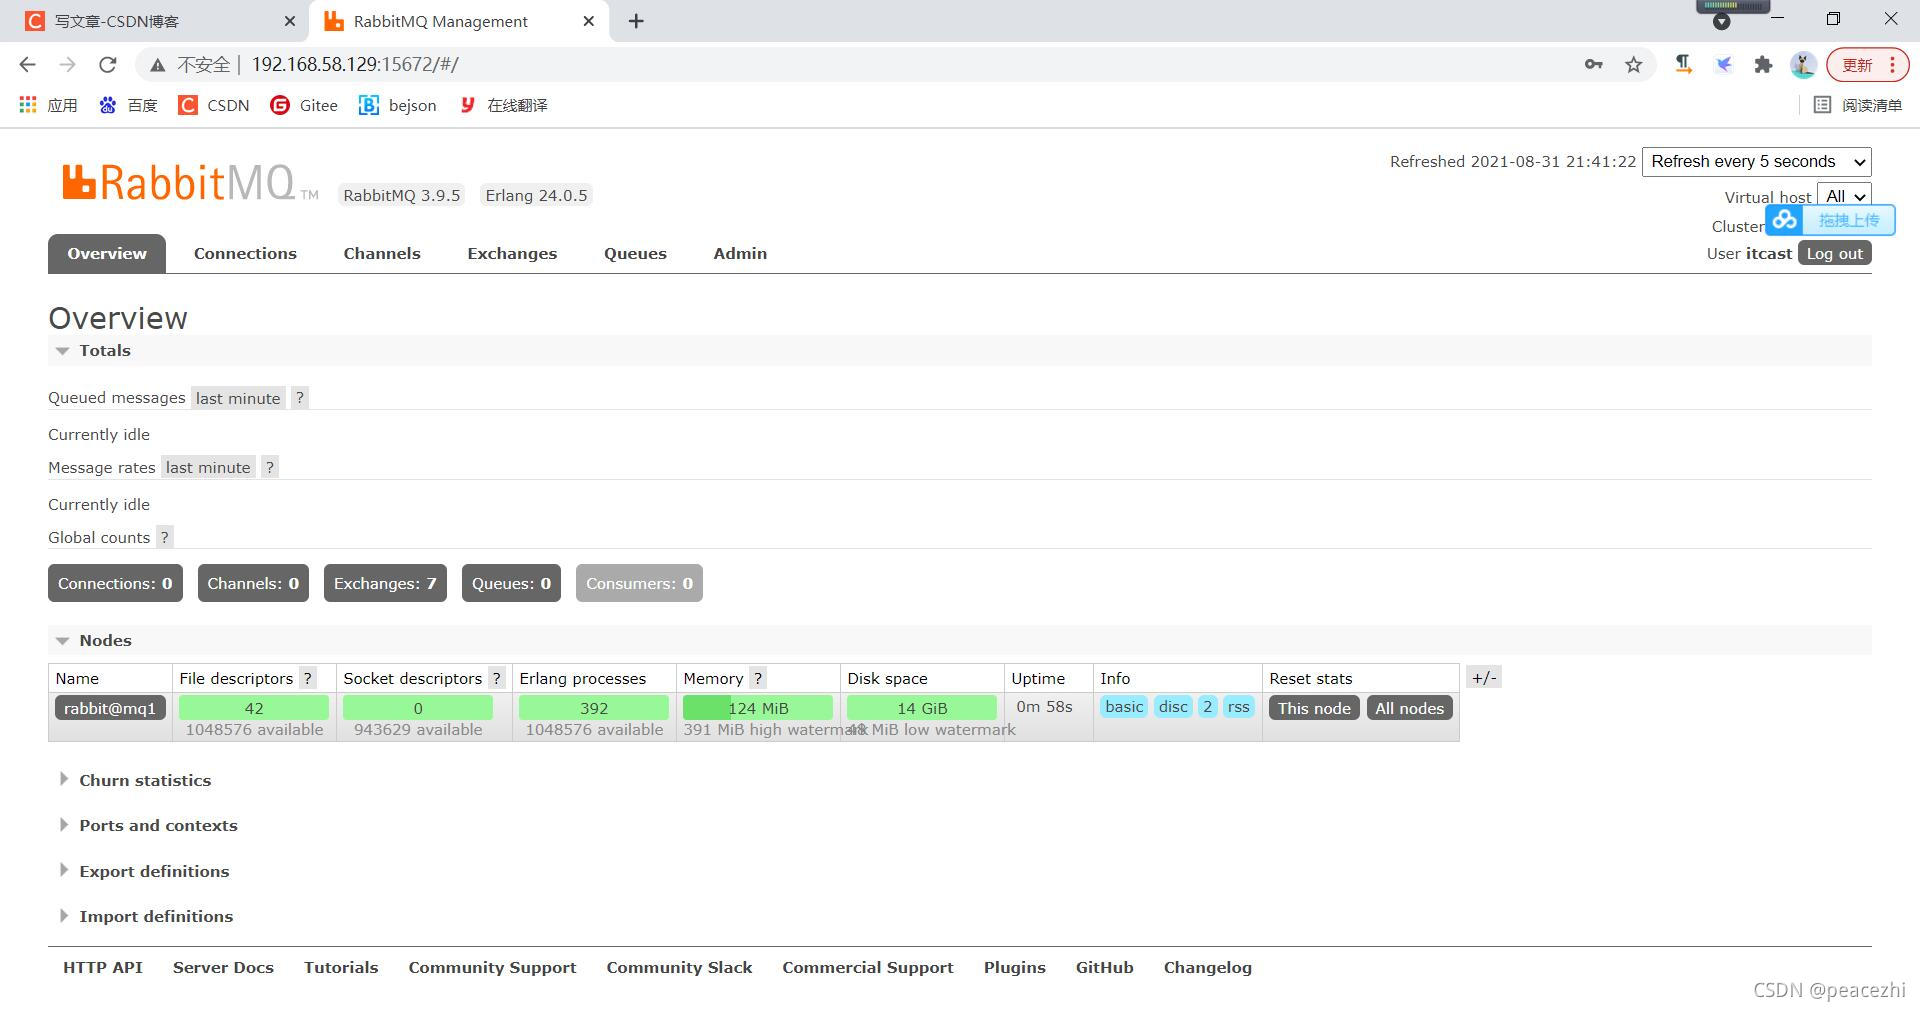Open the 阅读清单 reading list

1858,105
